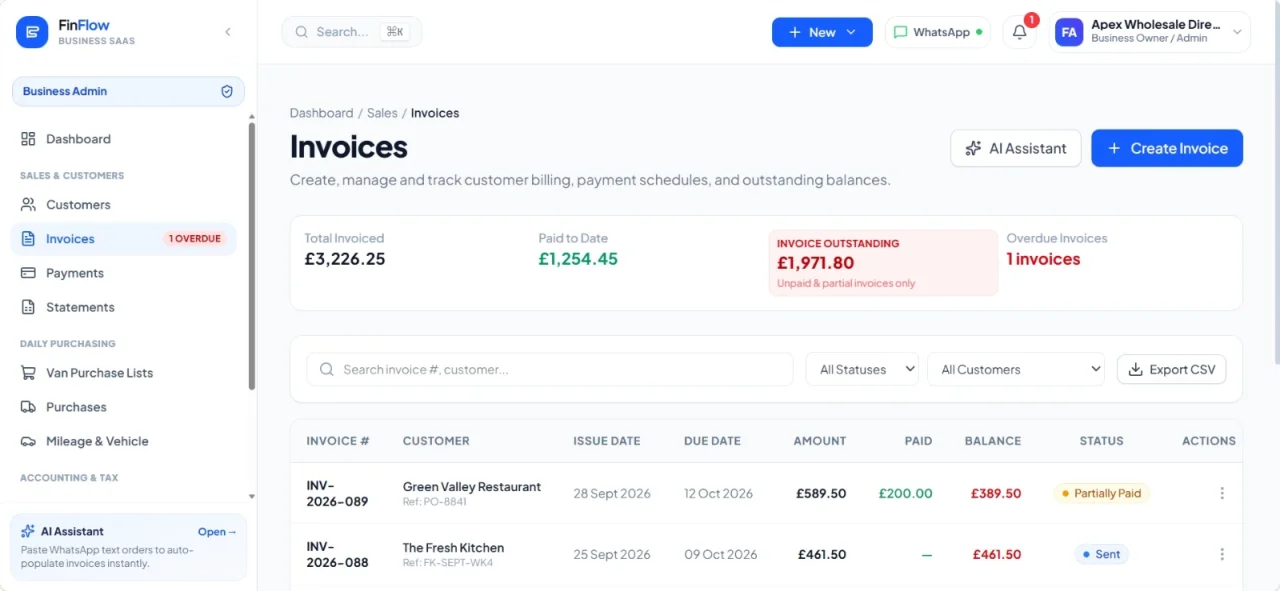
Task: Open invoice INV-2026-088
Action: point(337,555)
